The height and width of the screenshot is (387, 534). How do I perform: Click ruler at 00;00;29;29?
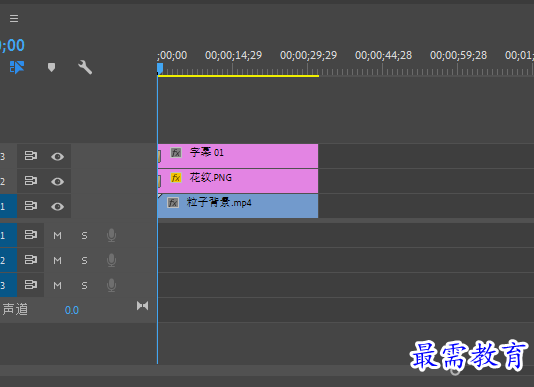click(308, 55)
